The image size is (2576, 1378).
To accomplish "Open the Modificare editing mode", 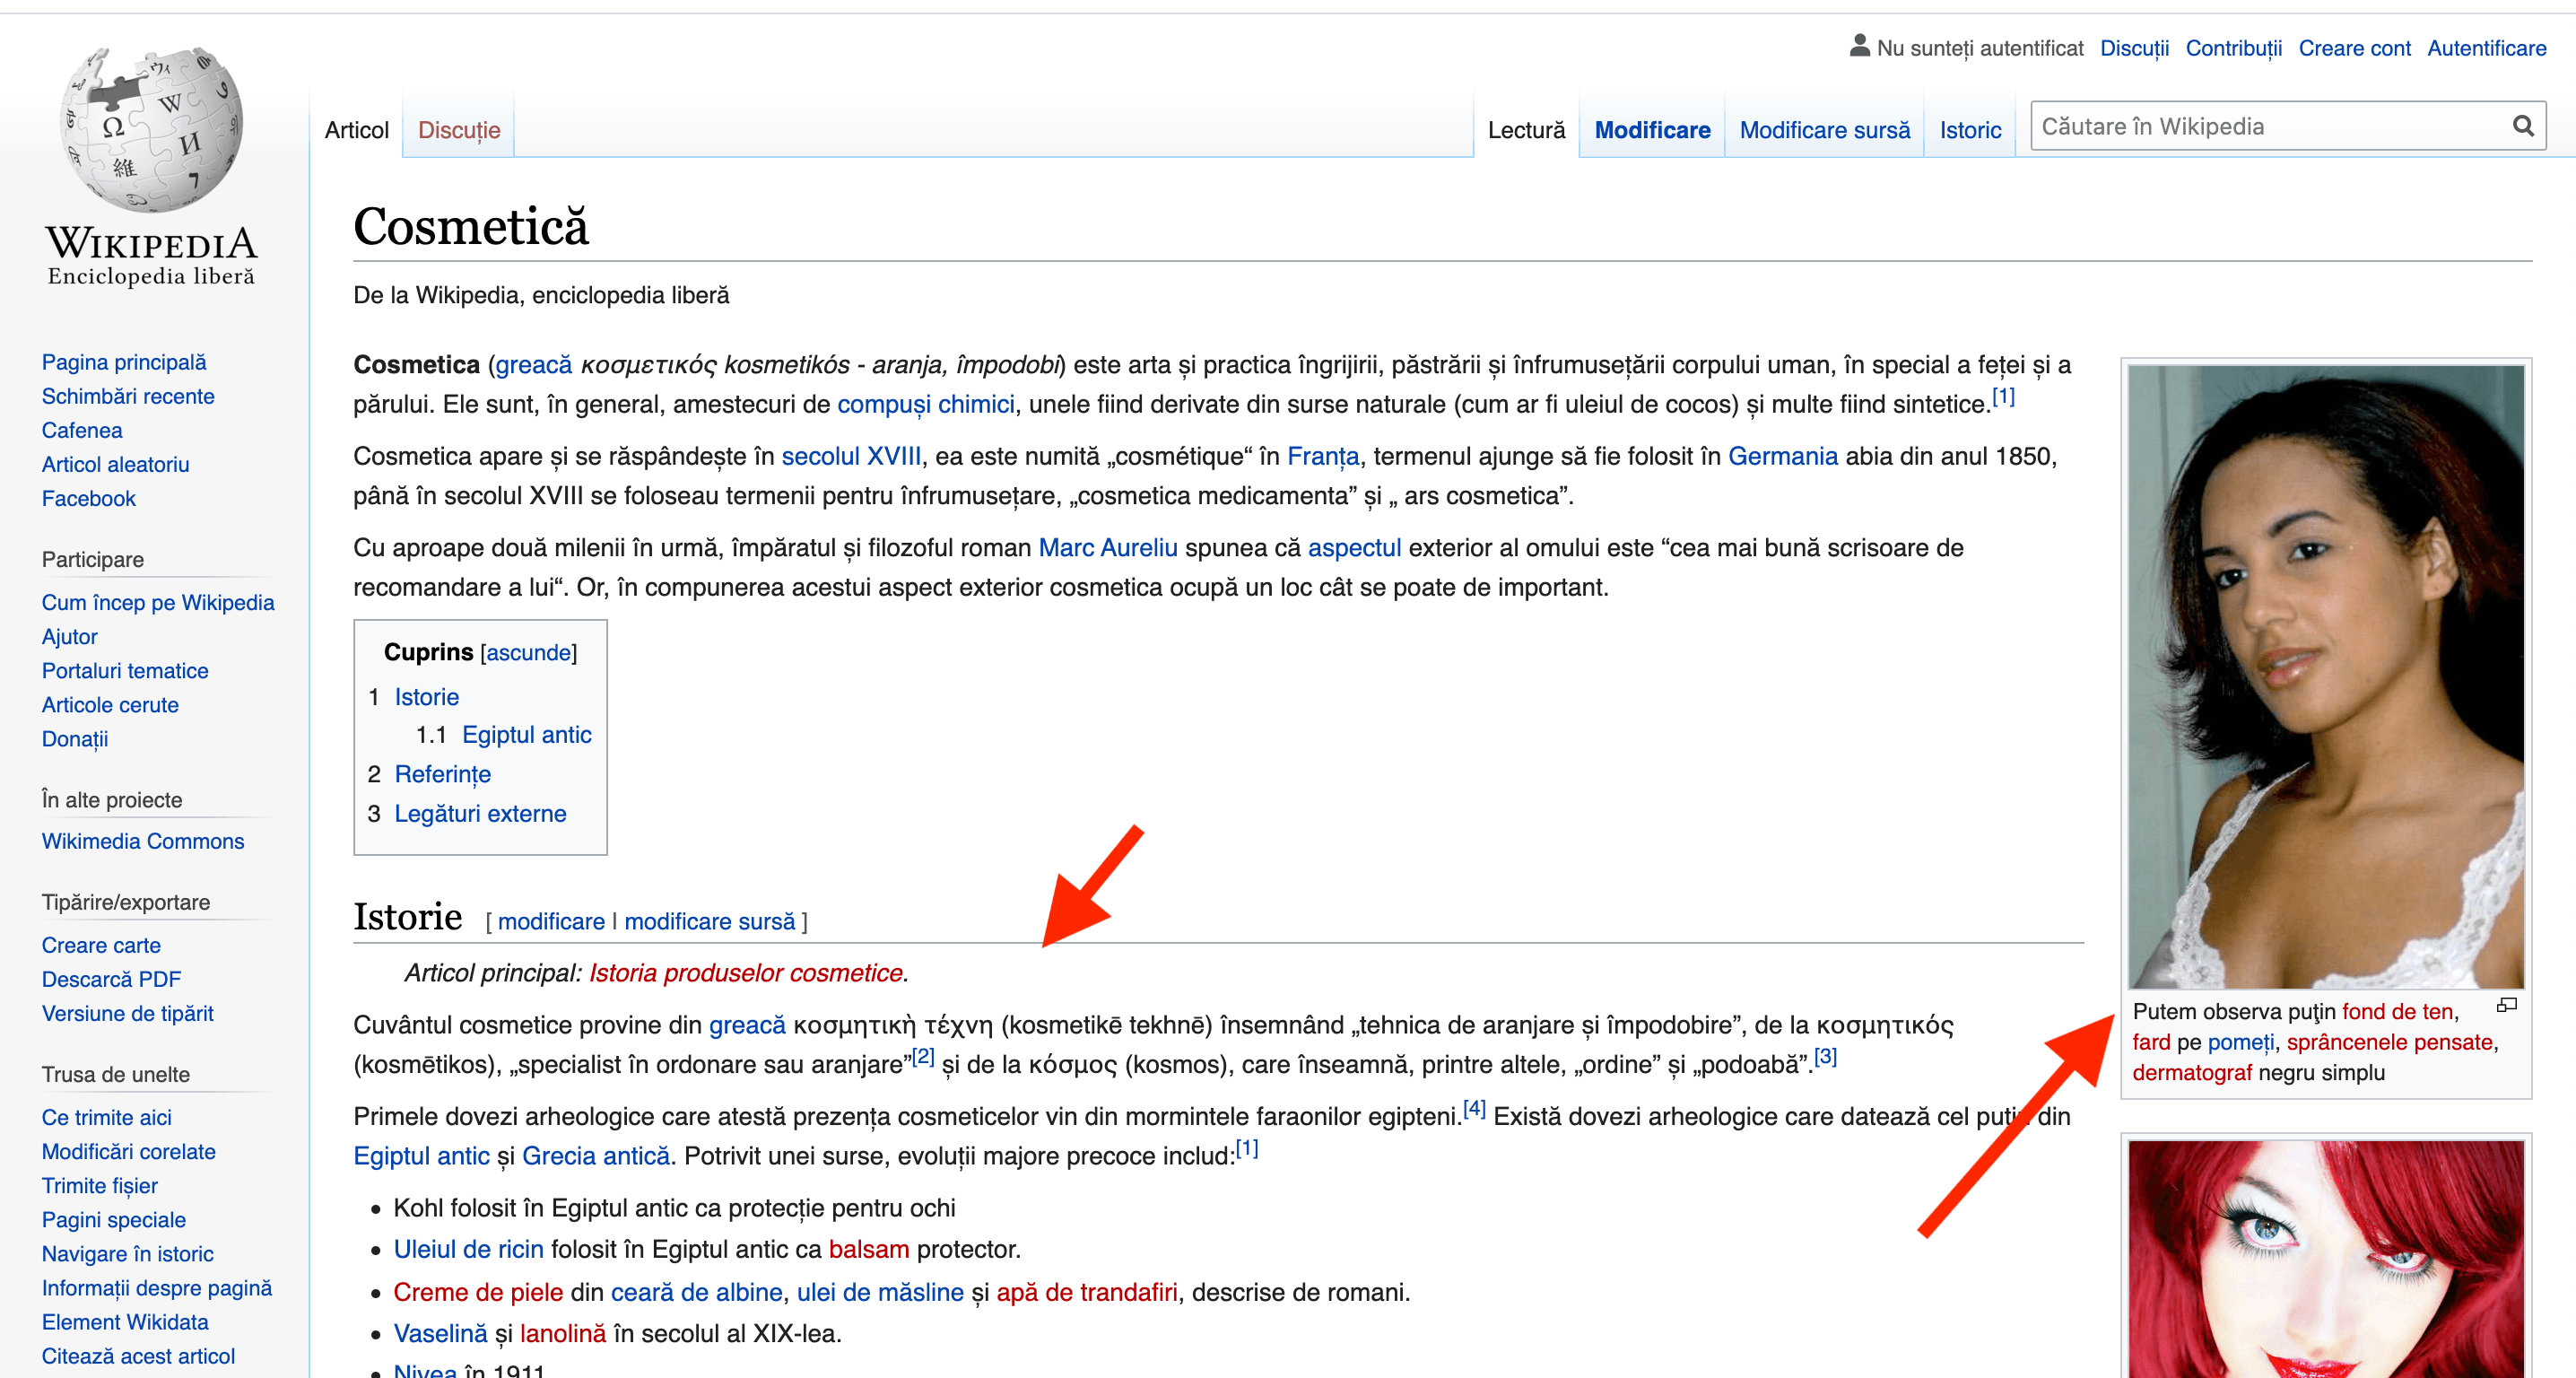I will pos(1651,129).
